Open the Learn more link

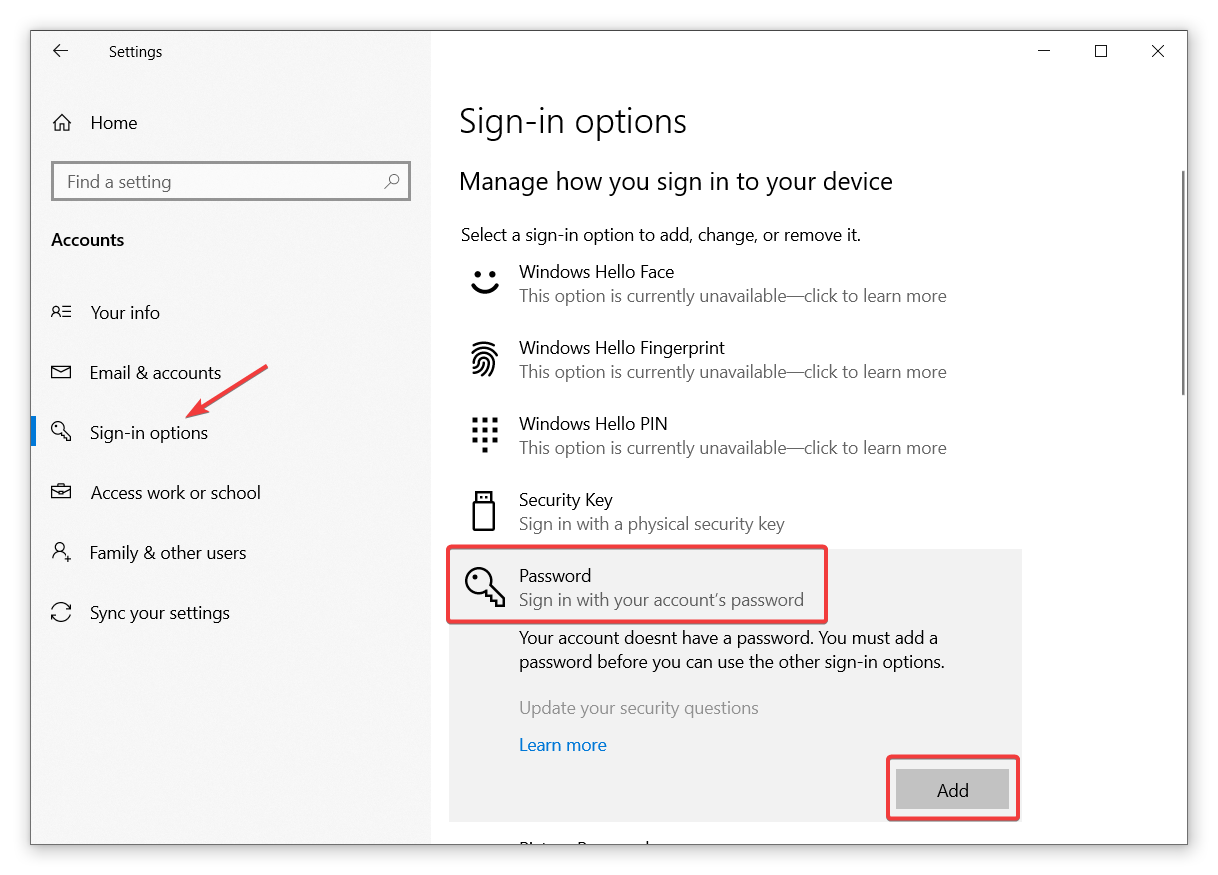(563, 745)
